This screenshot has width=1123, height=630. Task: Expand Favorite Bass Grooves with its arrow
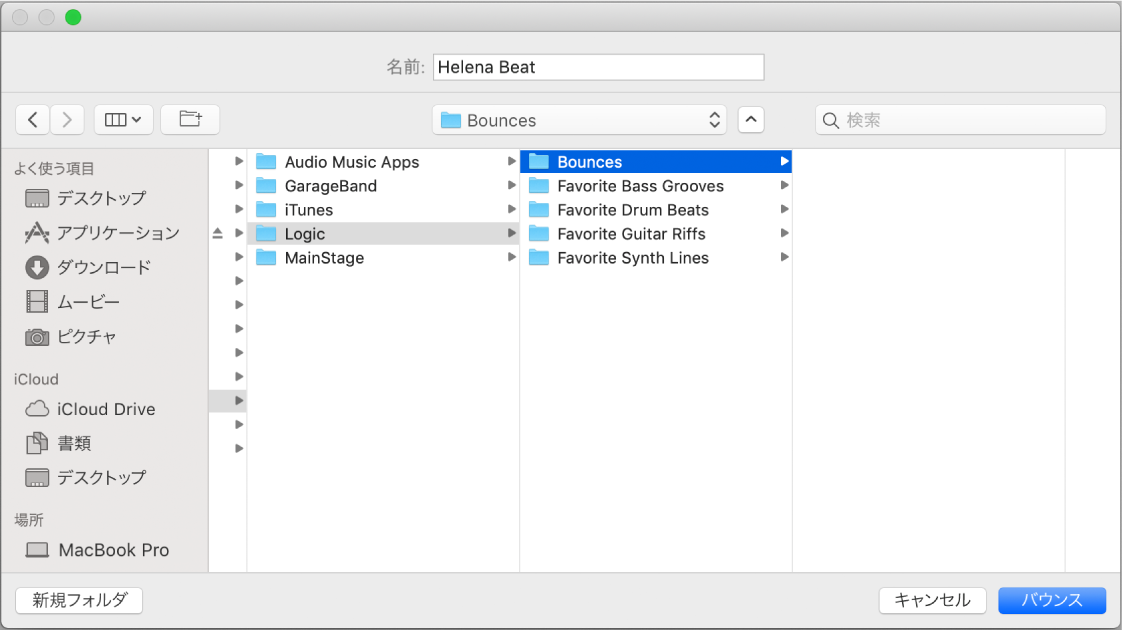pos(784,185)
